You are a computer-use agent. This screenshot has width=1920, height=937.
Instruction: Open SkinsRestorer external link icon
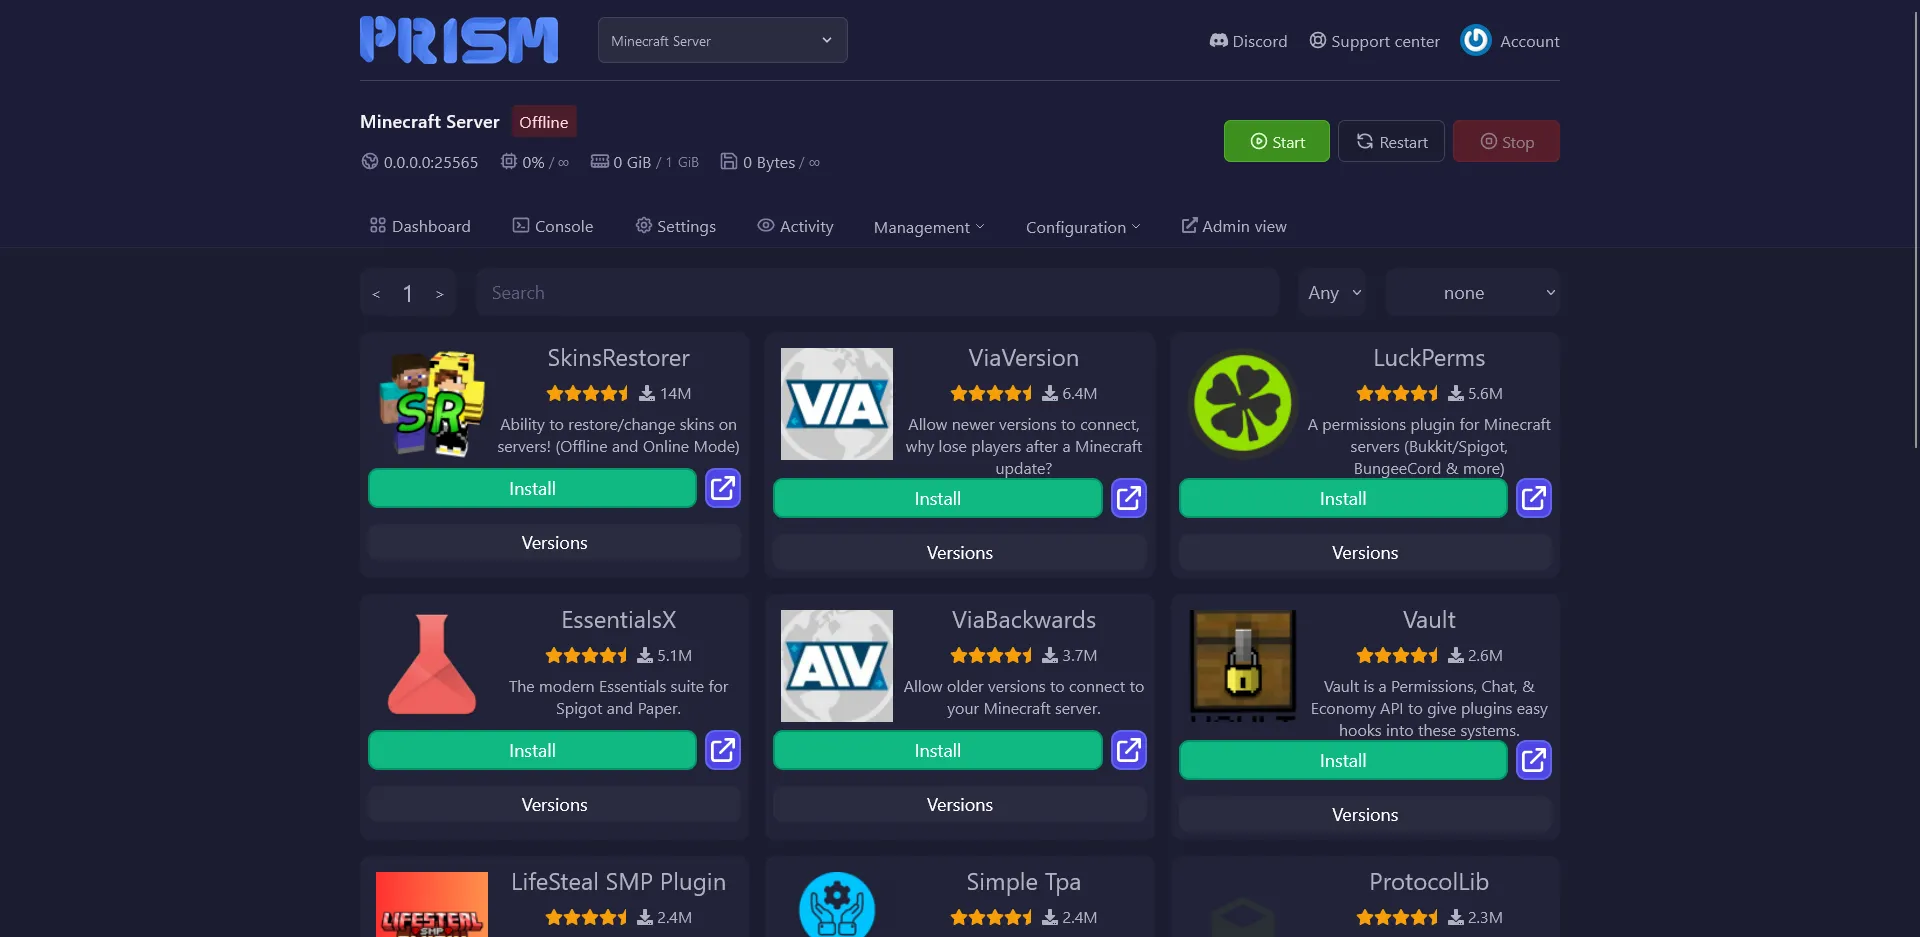point(722,488)
